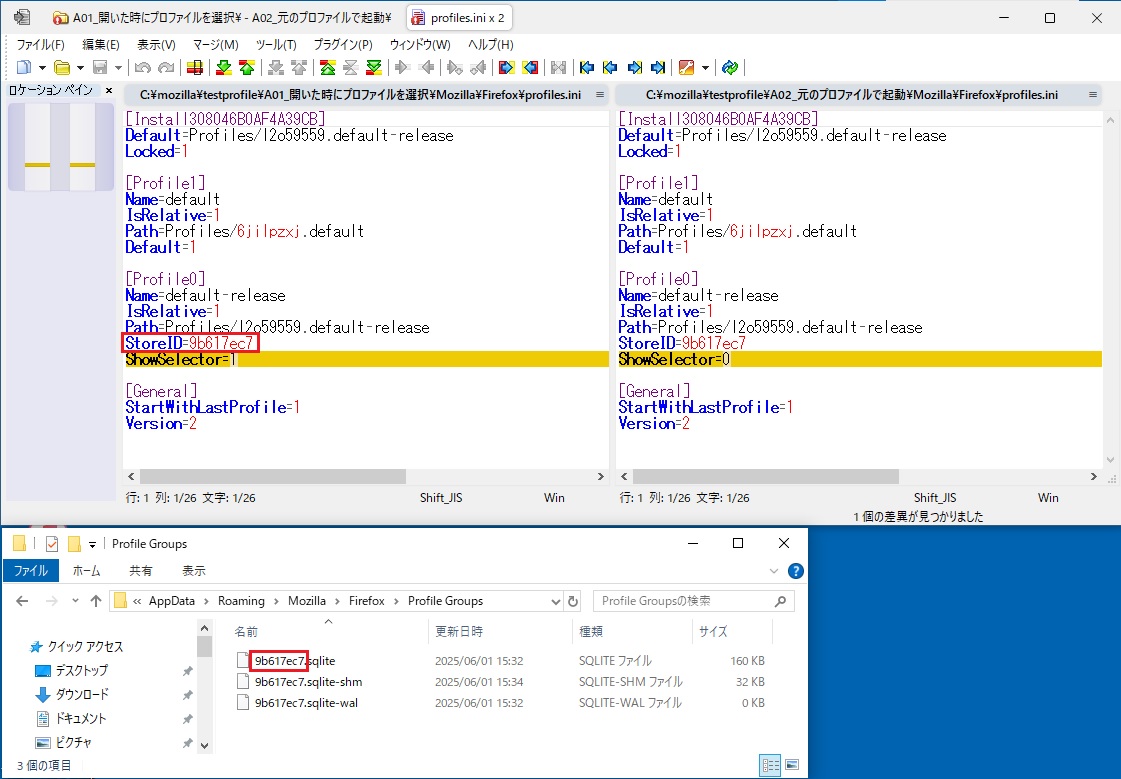This screenshot has height=779, width=1121.
Task: Go up one folder level in Explorer
Action: pos(96,601)
